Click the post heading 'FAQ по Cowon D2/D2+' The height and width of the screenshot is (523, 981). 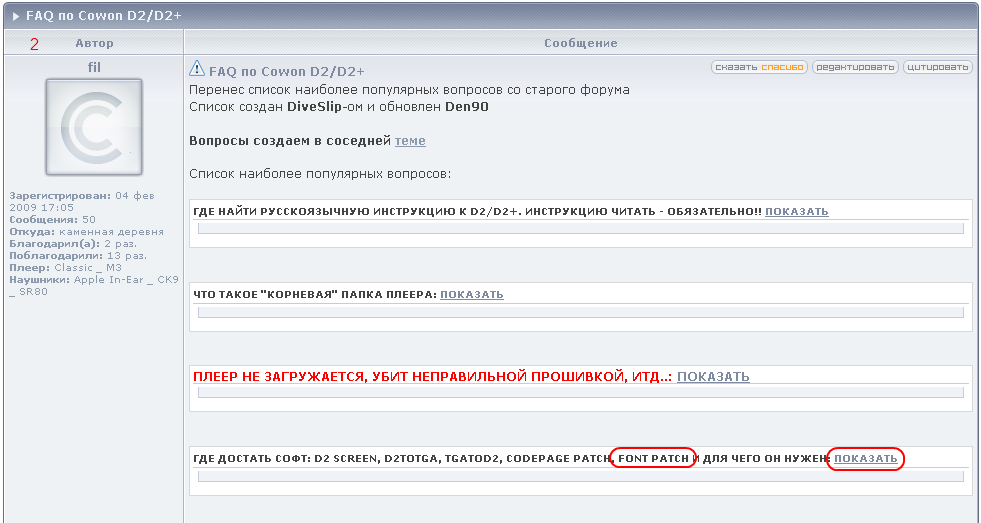[x=287, y=71]
